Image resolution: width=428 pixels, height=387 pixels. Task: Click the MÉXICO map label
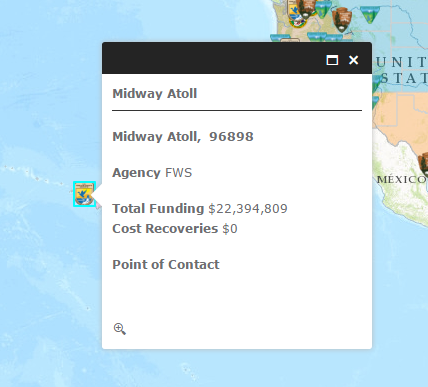402,179
